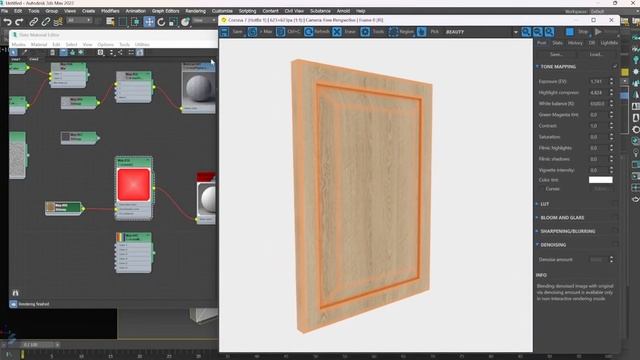Click the Render play button

[598, 32]
